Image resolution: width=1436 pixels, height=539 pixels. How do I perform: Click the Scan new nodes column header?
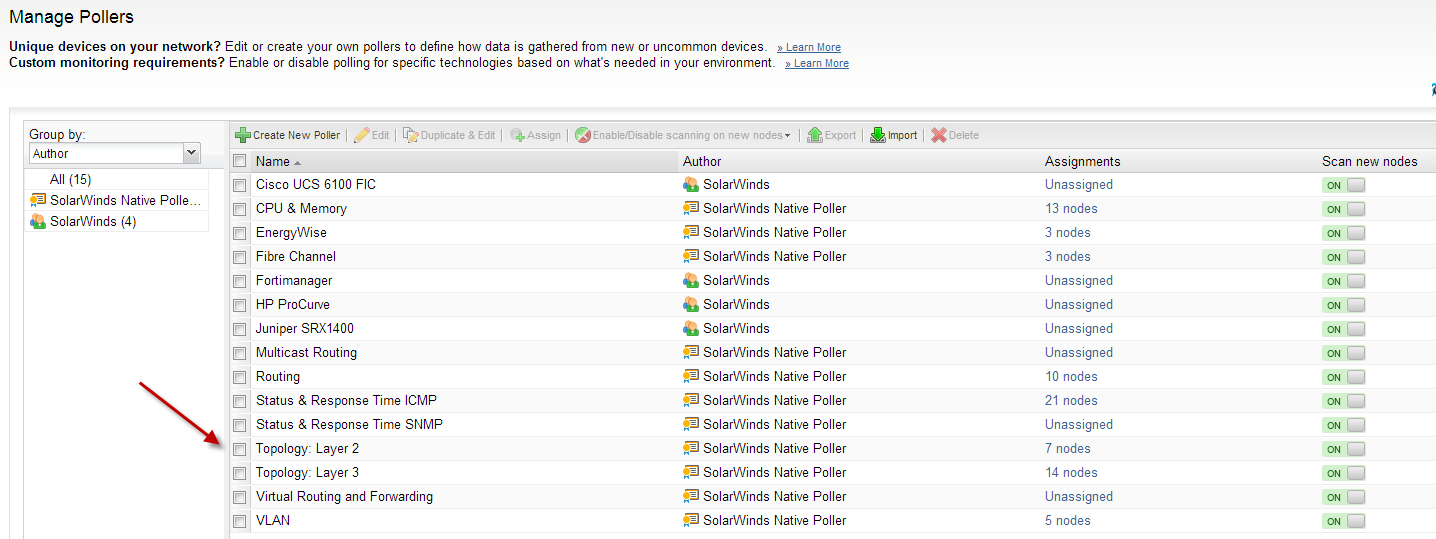point(1370,161)
